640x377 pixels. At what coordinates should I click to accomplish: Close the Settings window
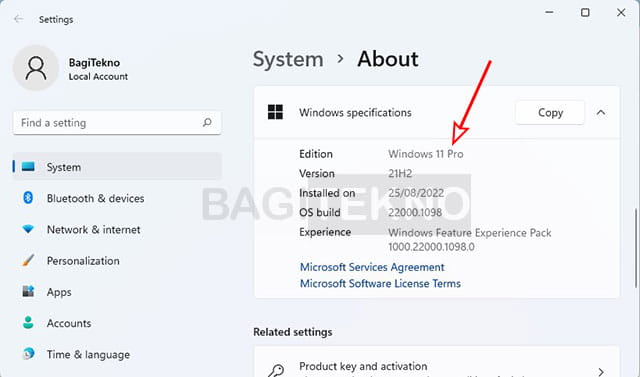click(621, 13)
